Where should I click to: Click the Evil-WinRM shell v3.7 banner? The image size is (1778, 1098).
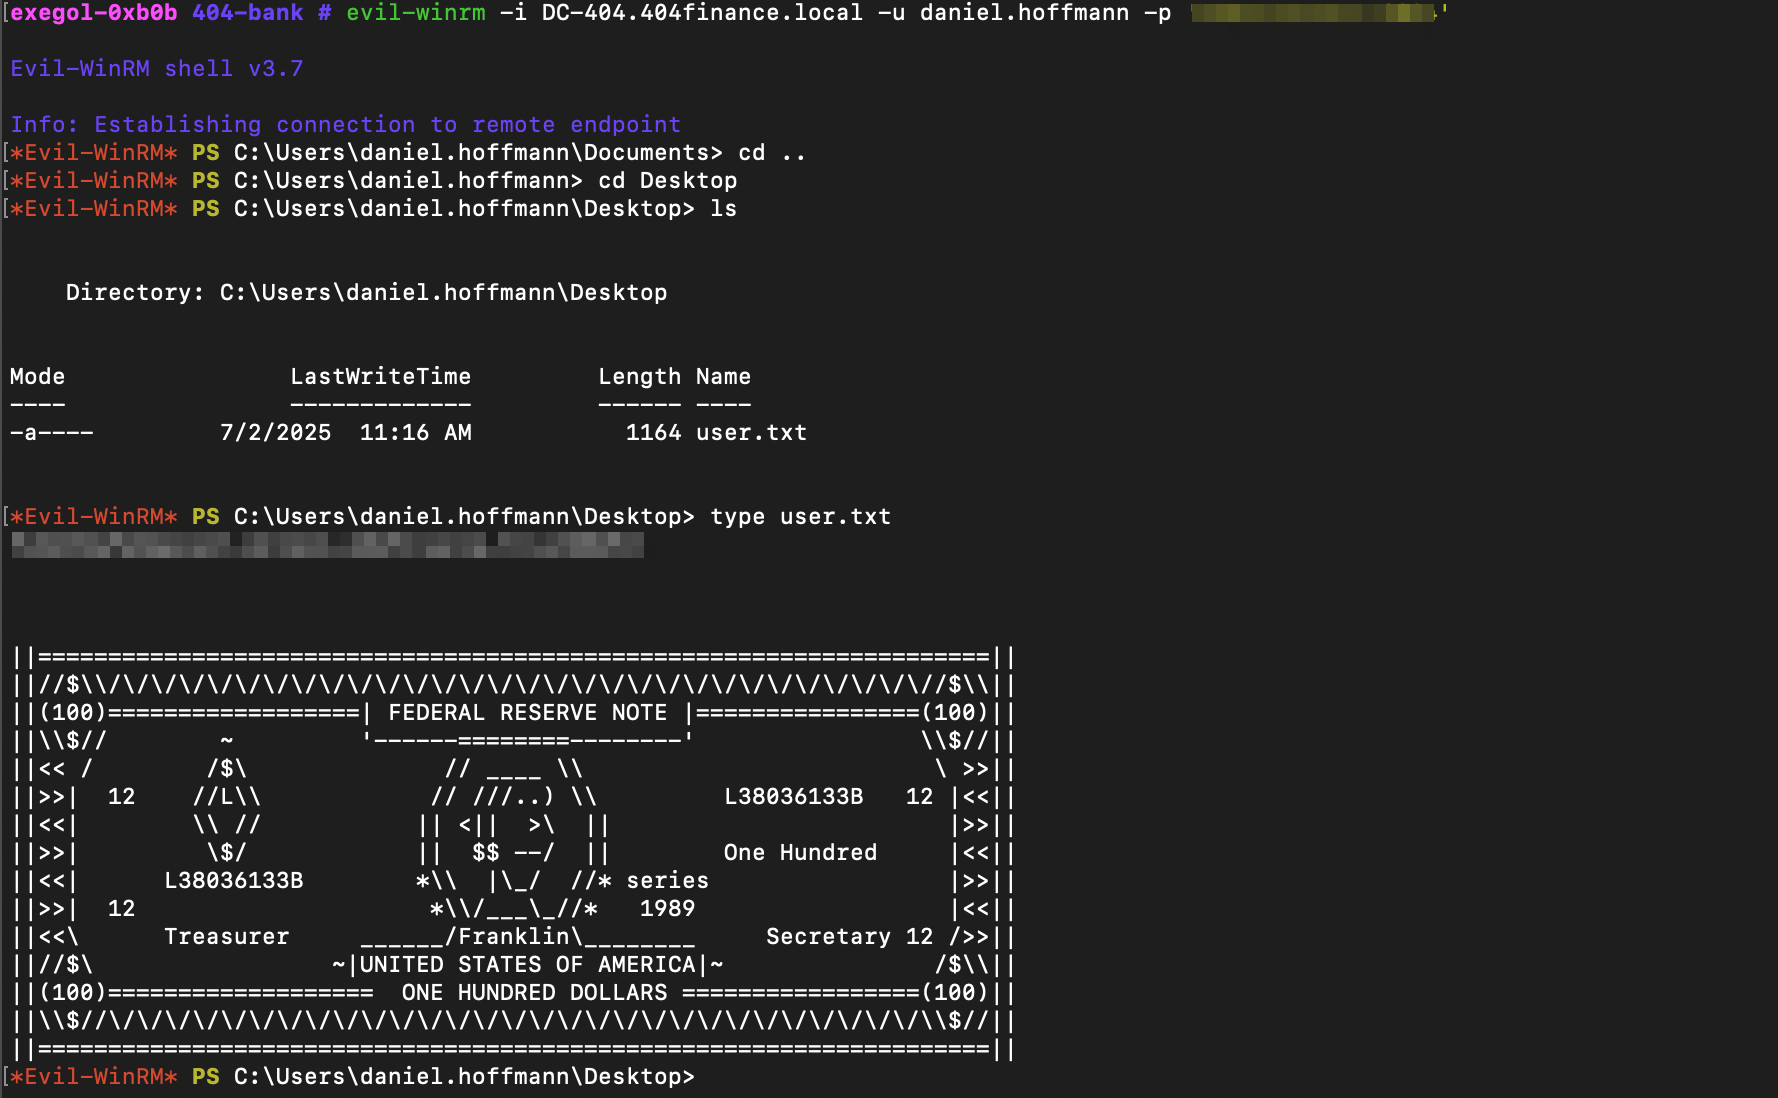[x=156, y=69]
